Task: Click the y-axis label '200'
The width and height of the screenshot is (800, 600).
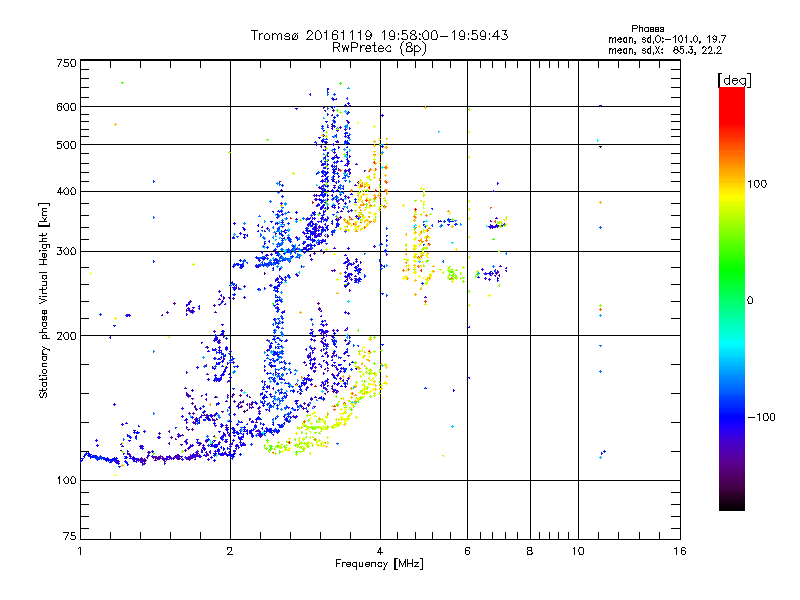Action: tap(66, 336)
